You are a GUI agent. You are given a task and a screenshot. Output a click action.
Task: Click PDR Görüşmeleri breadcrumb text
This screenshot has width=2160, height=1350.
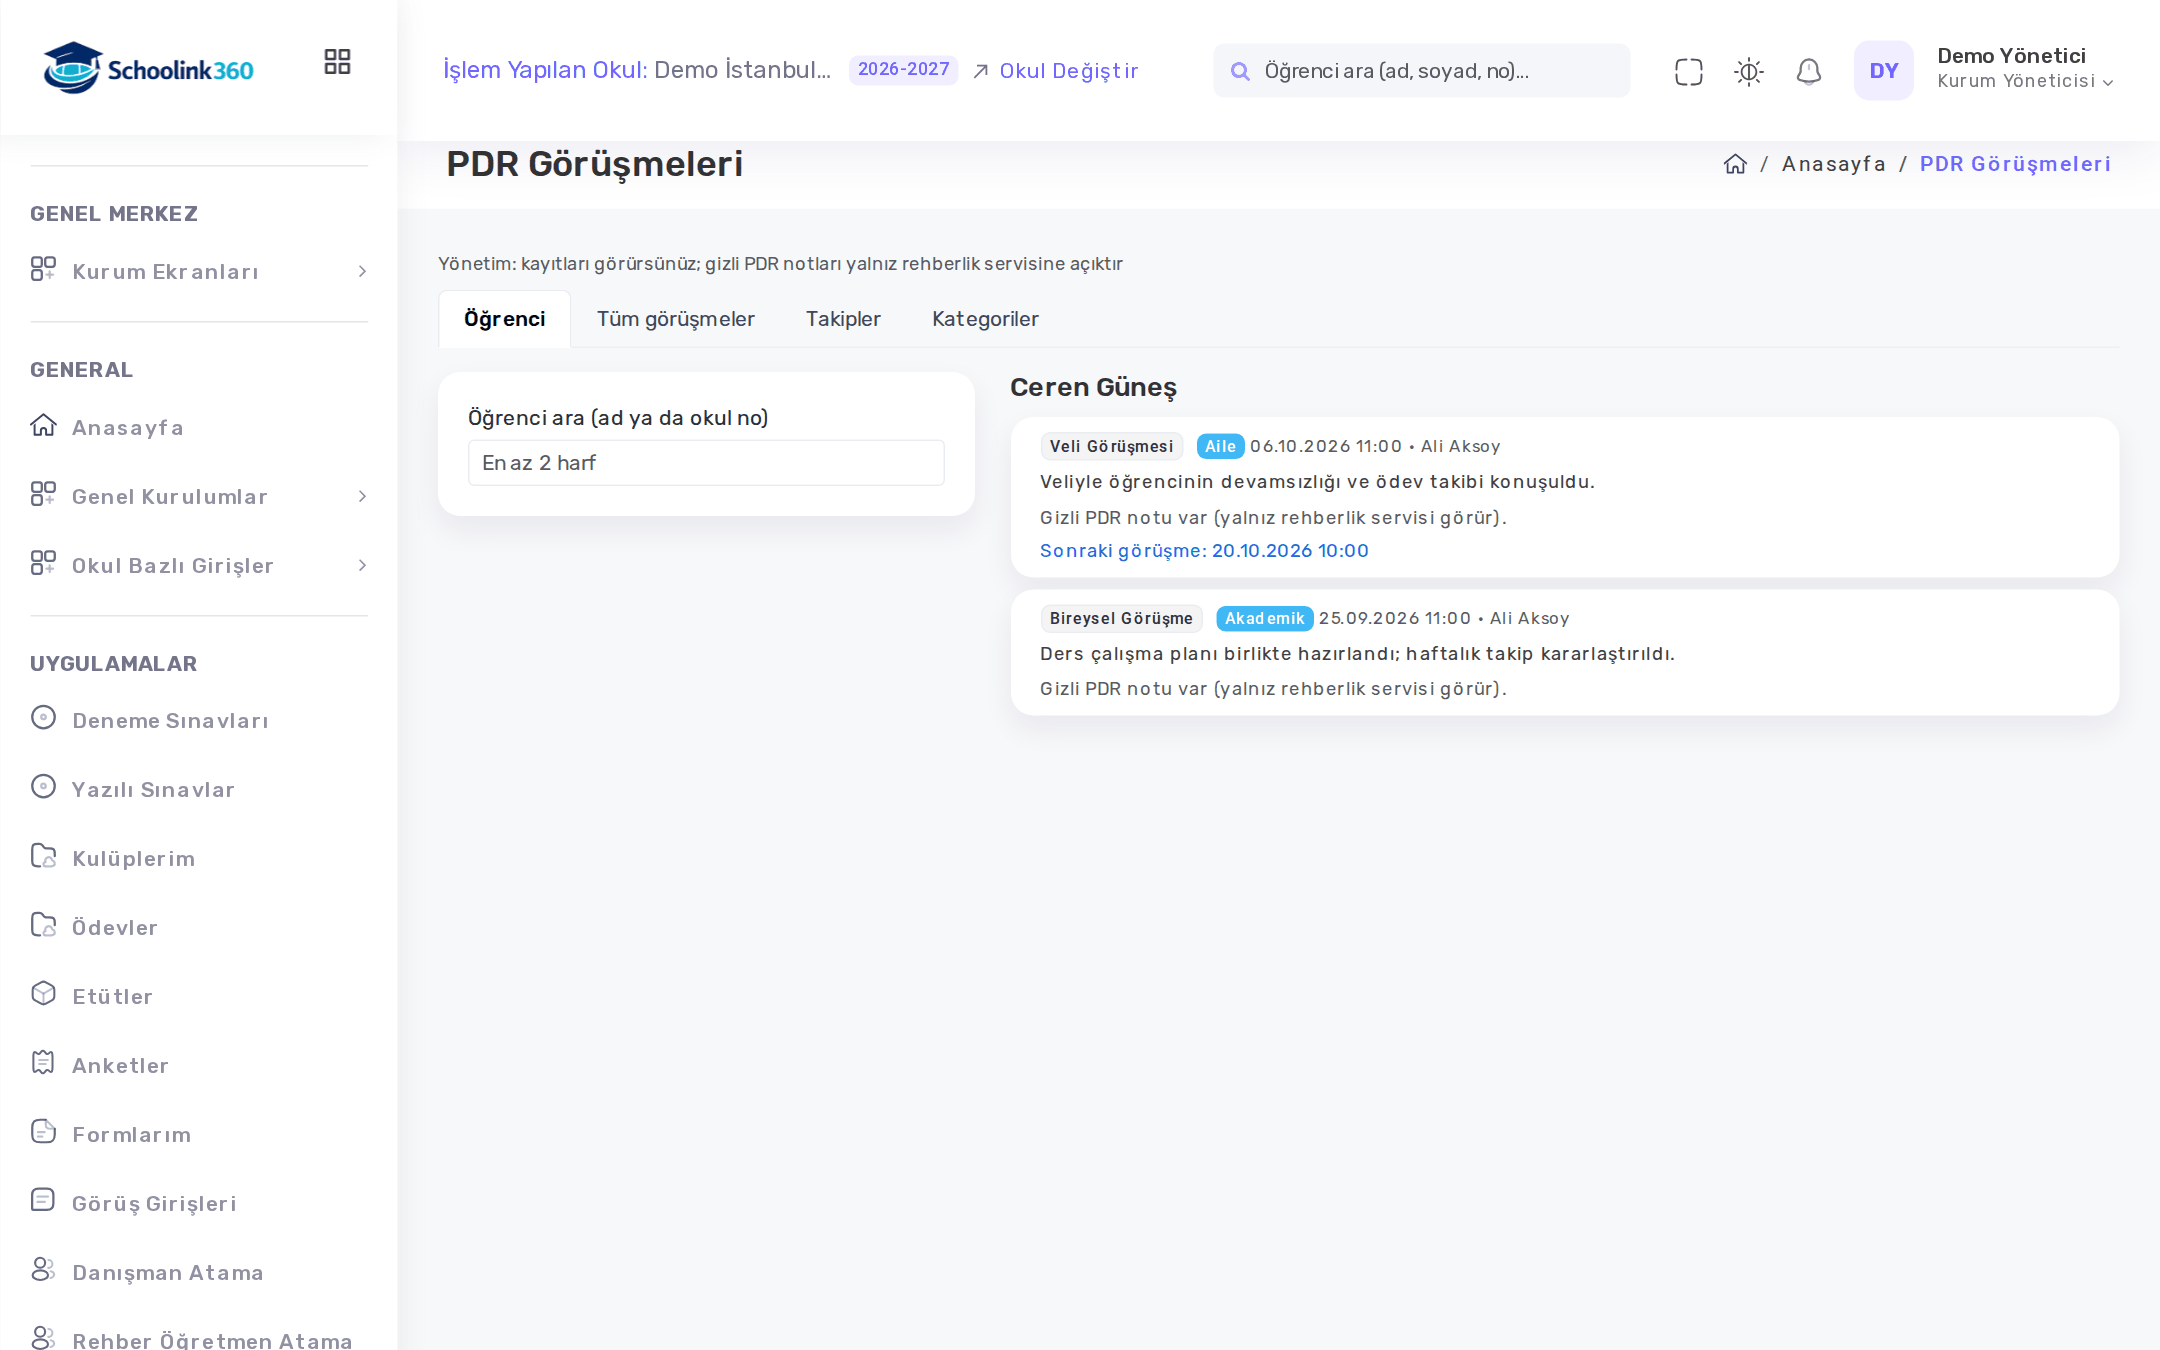[x=2015, y=164]
